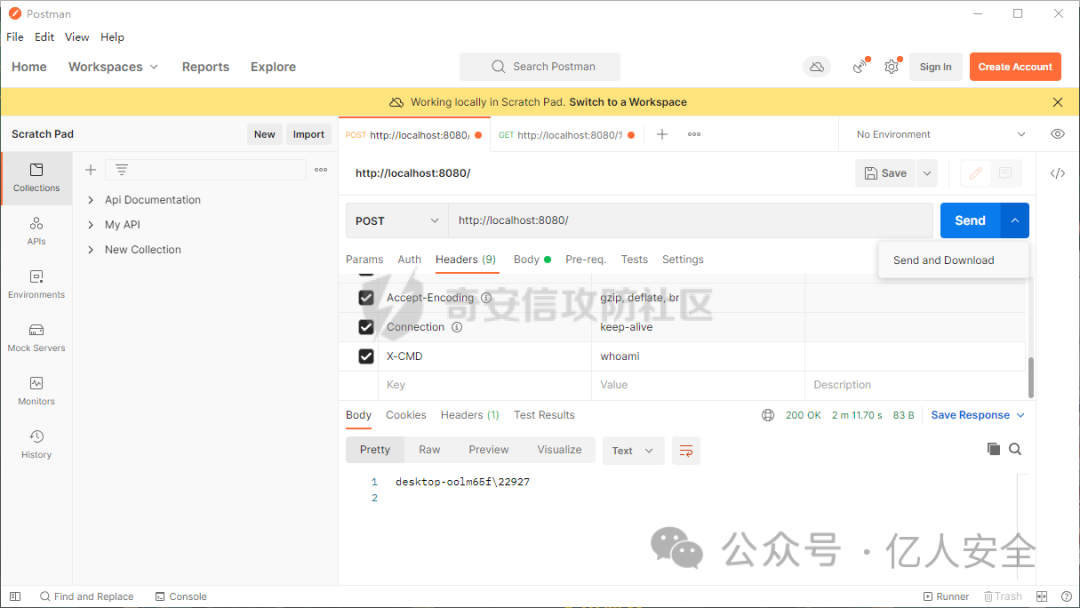Open the No Environment dropdown
Image resolution: width=1080 pixels, height=608 pixels.
pos(940,134)
